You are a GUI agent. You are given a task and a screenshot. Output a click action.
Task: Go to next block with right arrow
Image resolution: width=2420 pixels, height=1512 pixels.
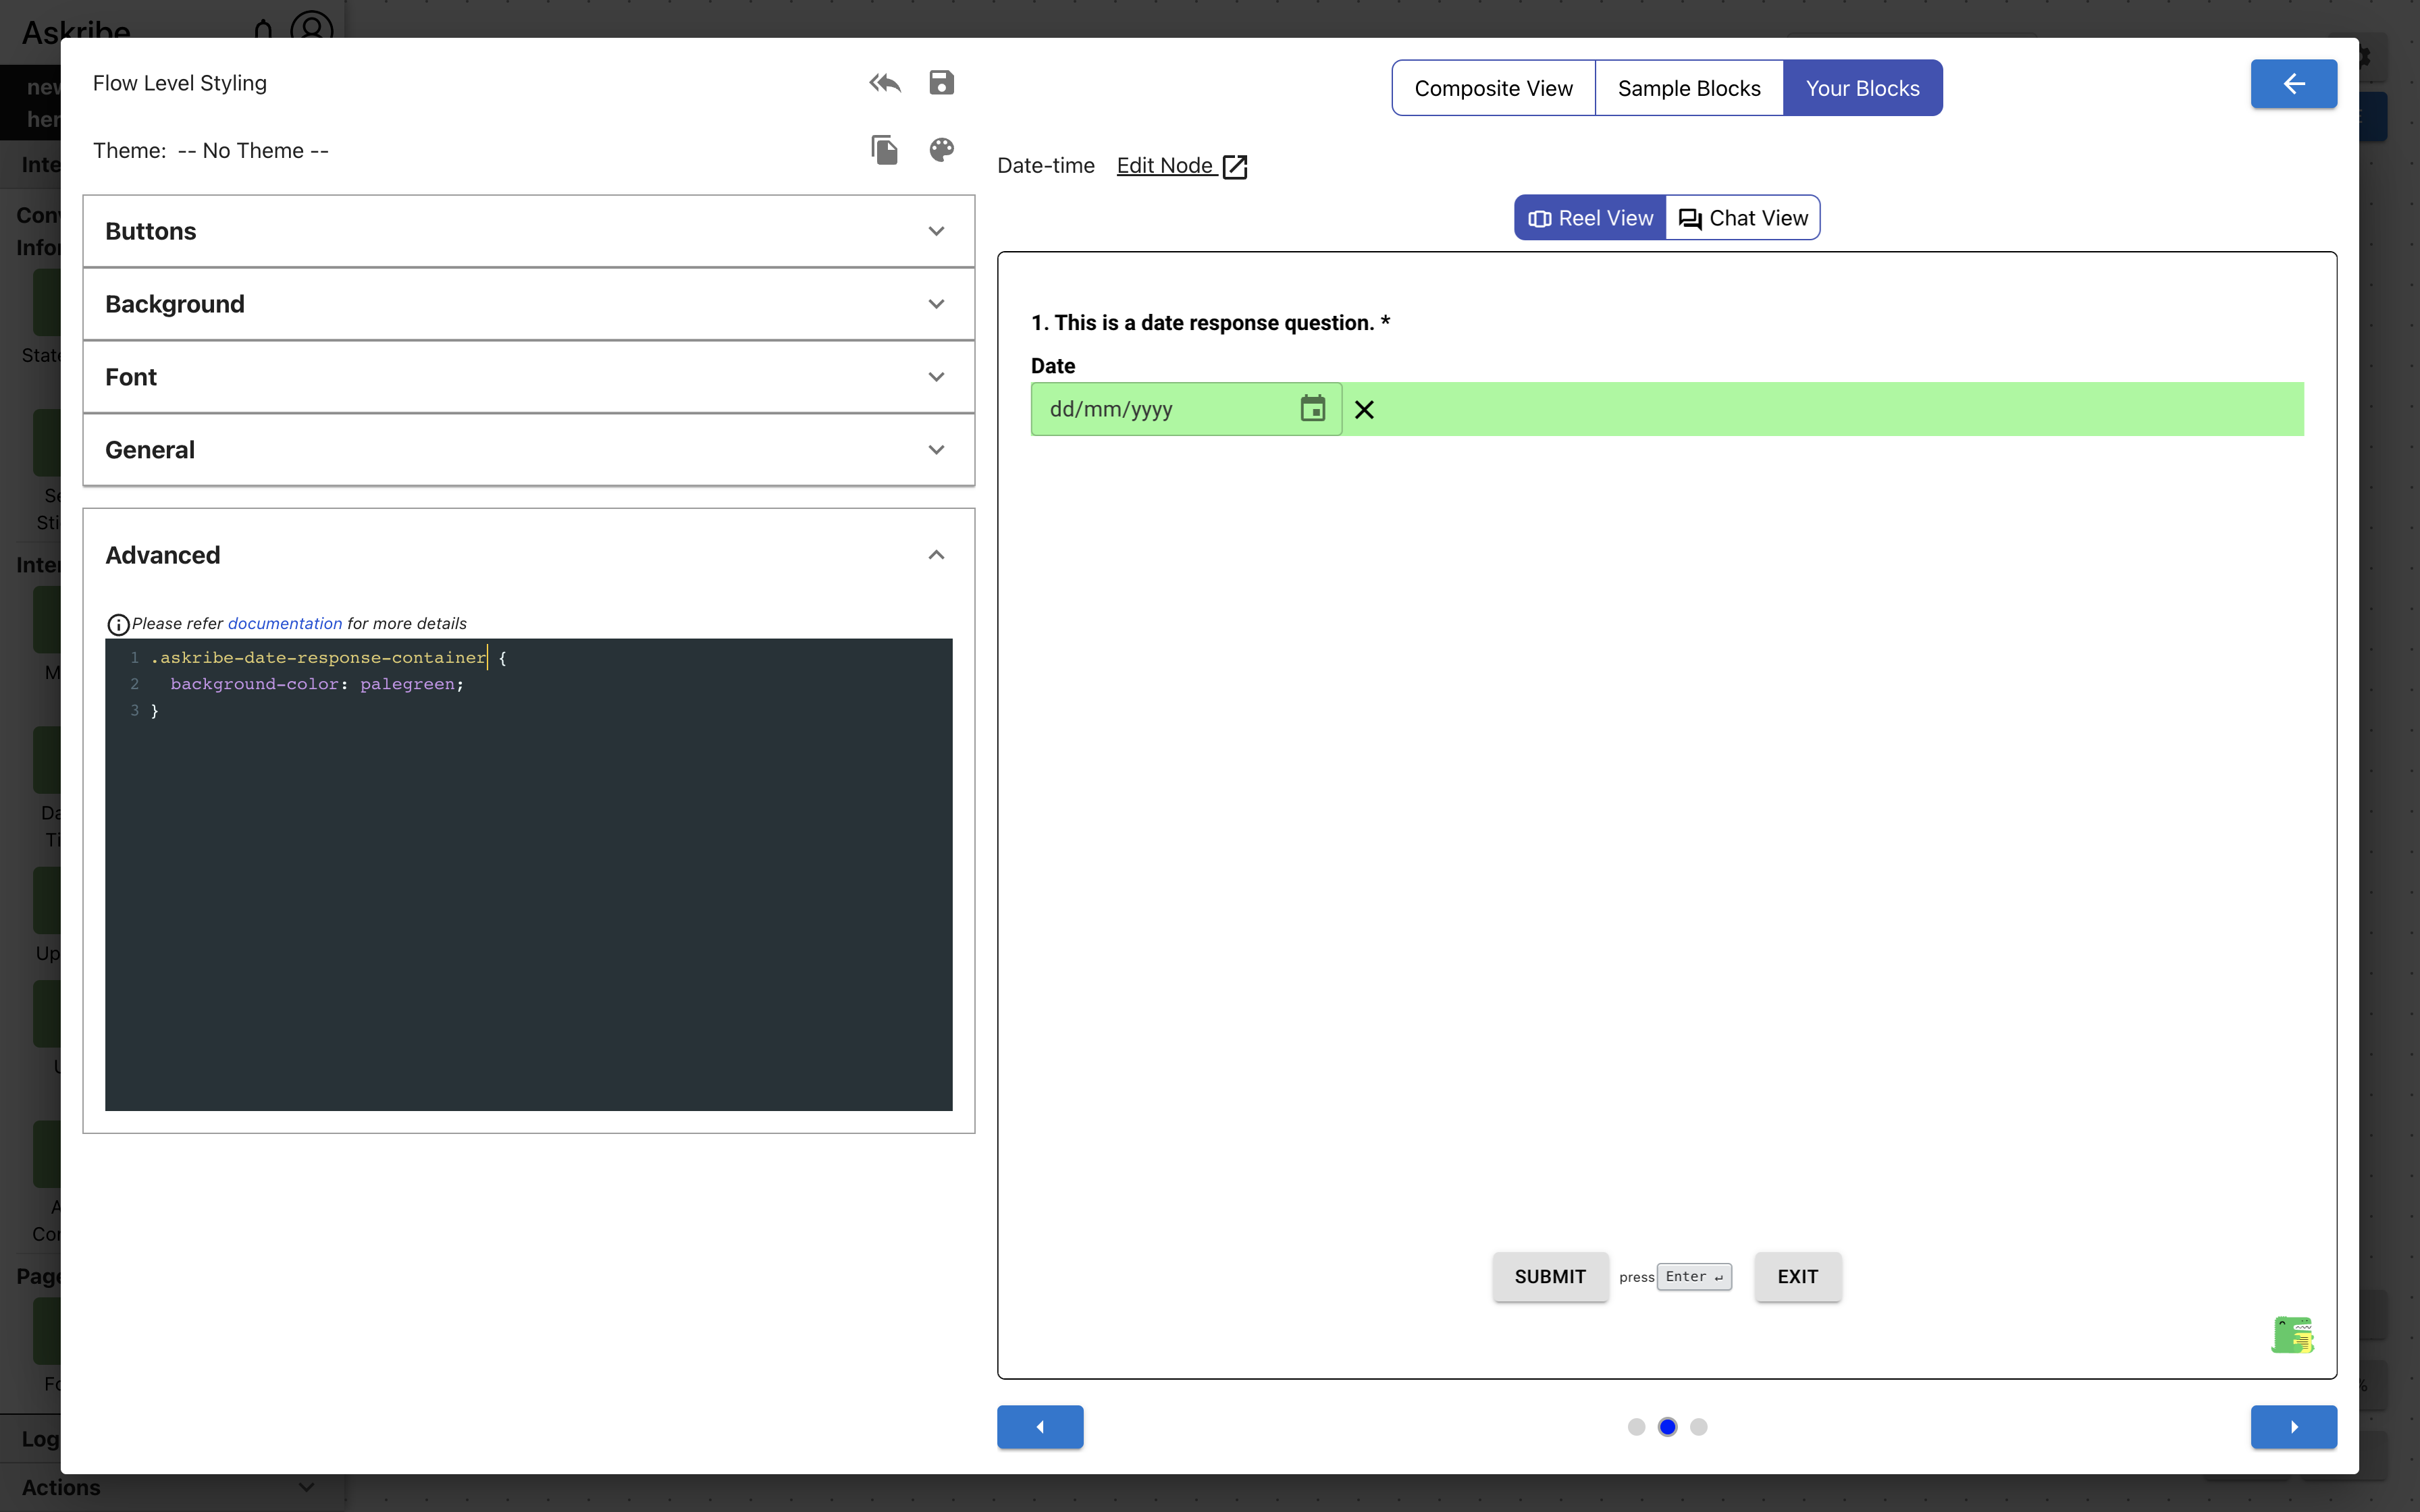[2293, 1427]
